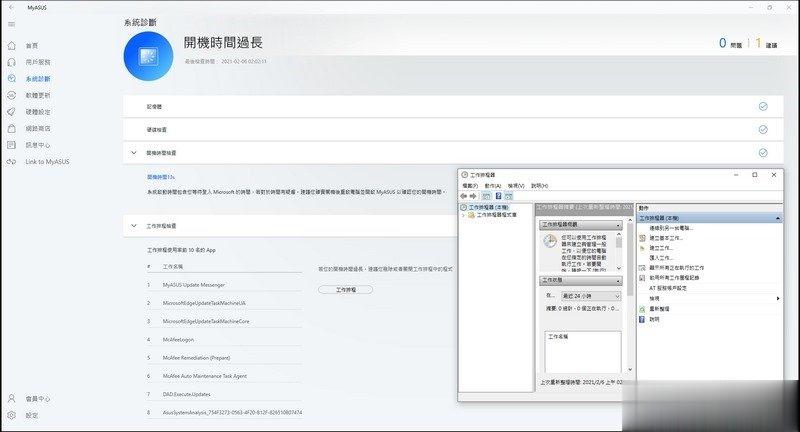
Task: Click 建立工作 in the actions pane
Action: (661, 248)
